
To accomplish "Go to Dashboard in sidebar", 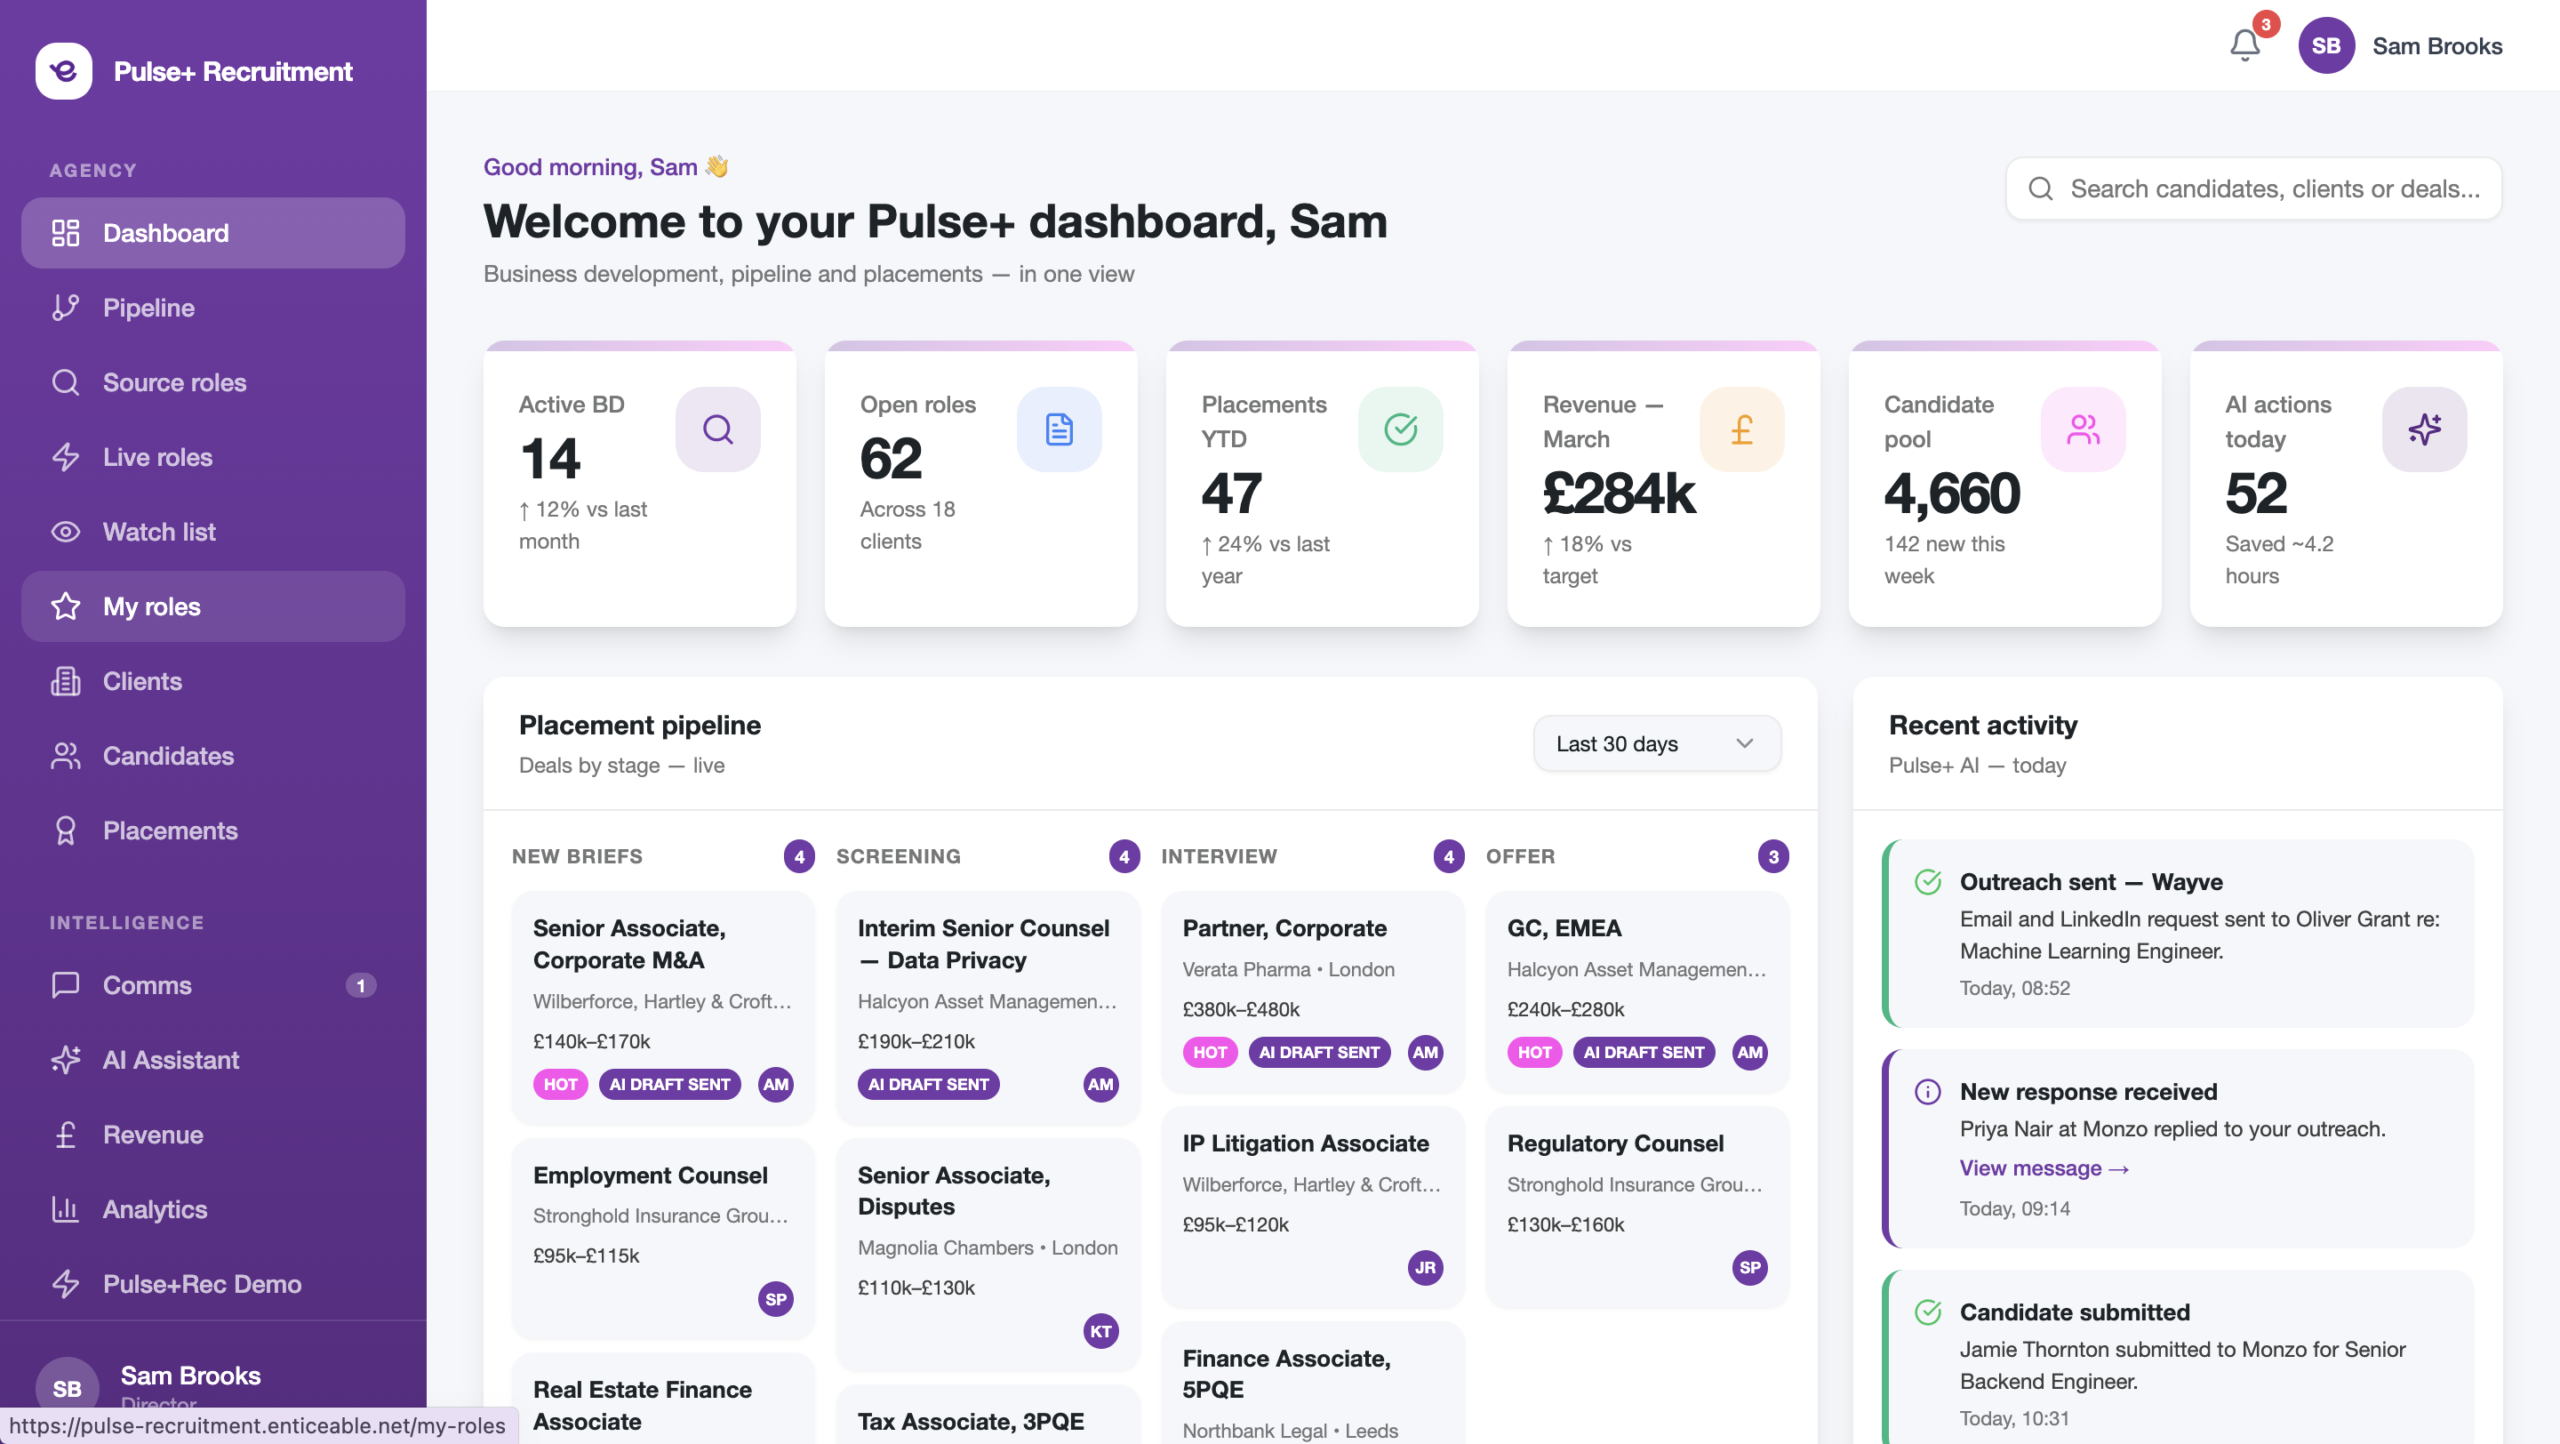I will 213,233.
